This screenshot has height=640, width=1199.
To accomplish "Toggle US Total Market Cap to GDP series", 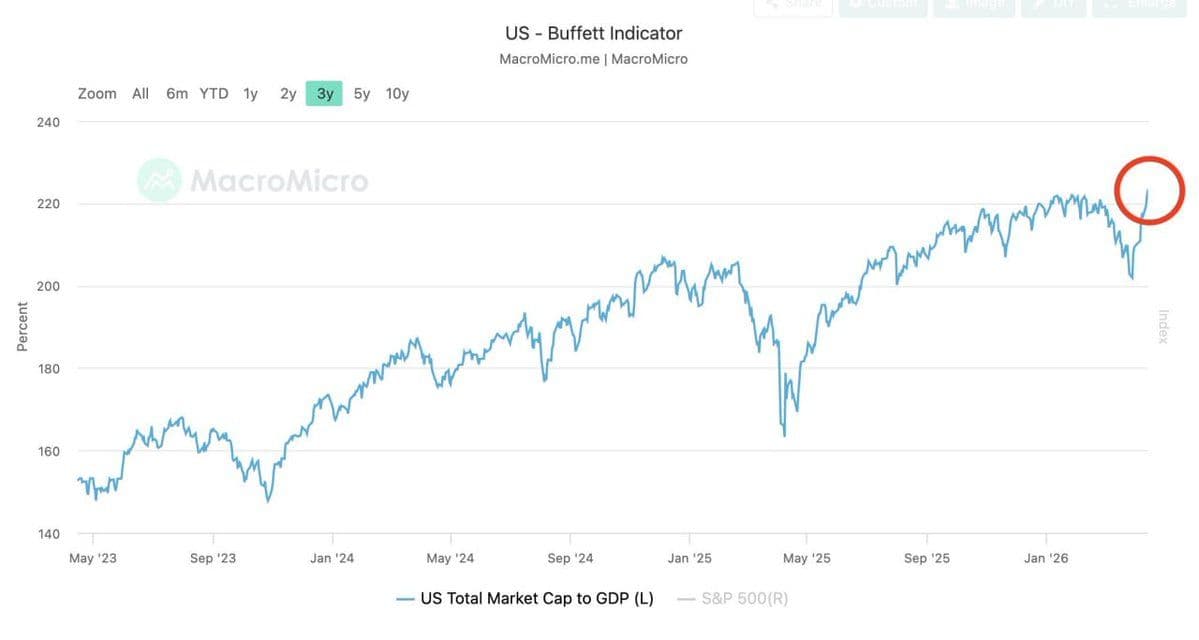I will pyautogui.click(x=537, y=599).
